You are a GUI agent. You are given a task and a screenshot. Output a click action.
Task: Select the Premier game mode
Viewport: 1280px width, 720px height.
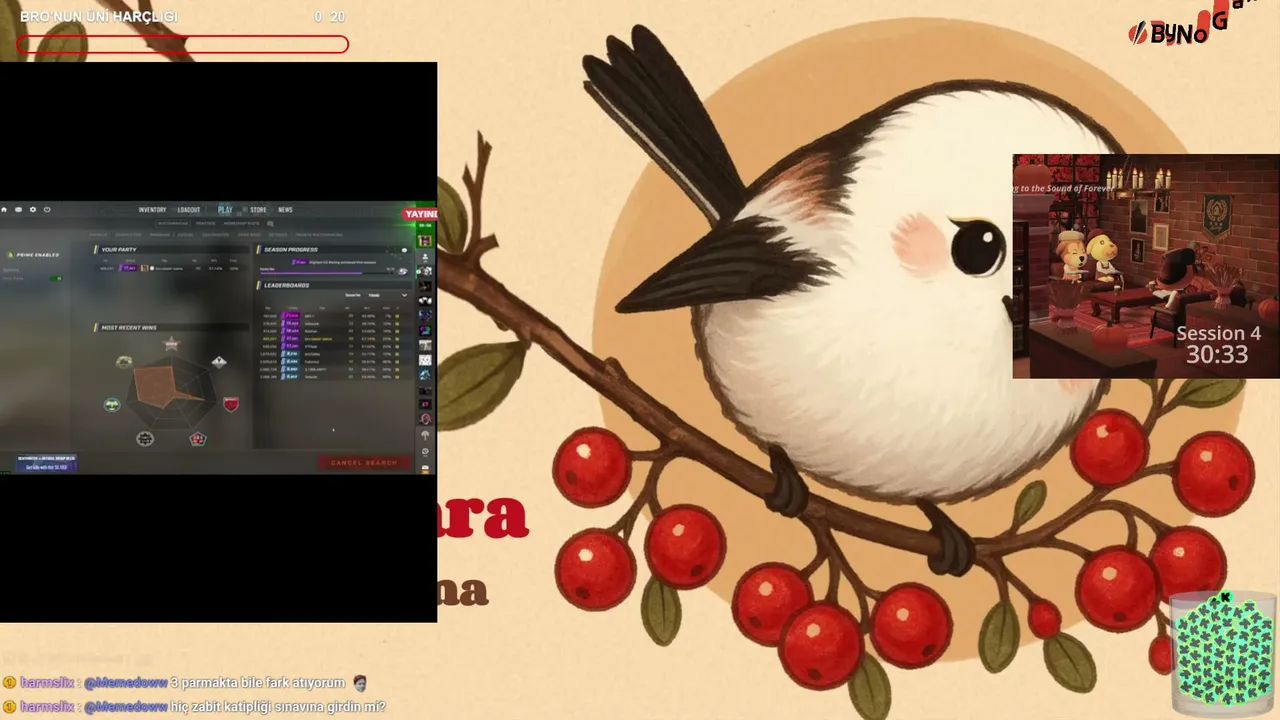[x=98, y=235]
